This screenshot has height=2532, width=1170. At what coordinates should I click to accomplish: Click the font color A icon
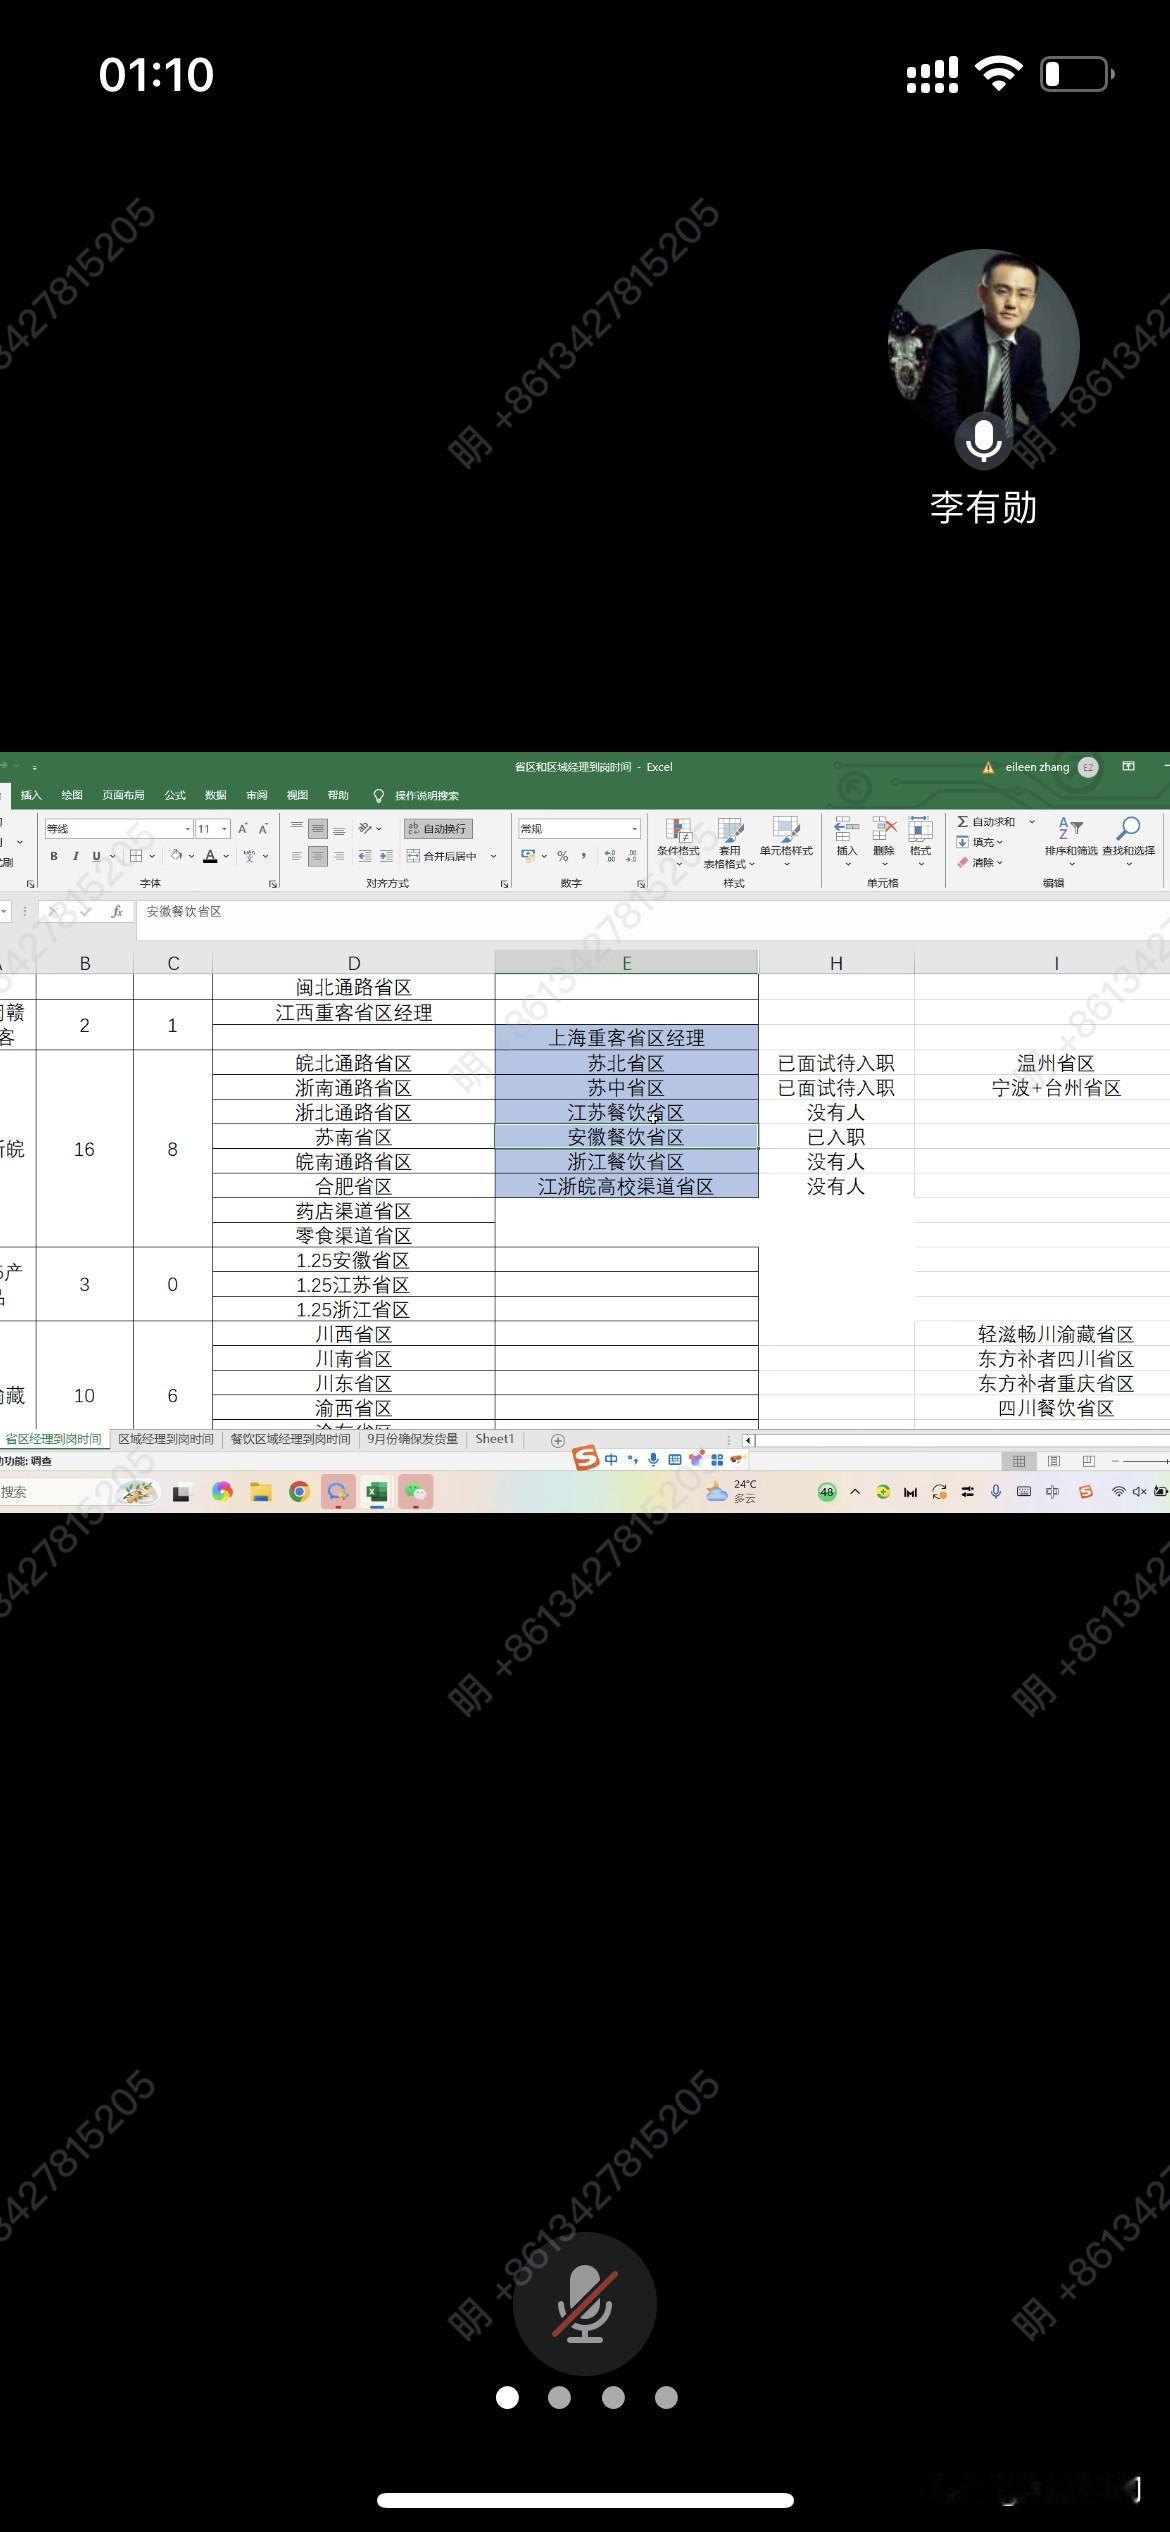210,856
